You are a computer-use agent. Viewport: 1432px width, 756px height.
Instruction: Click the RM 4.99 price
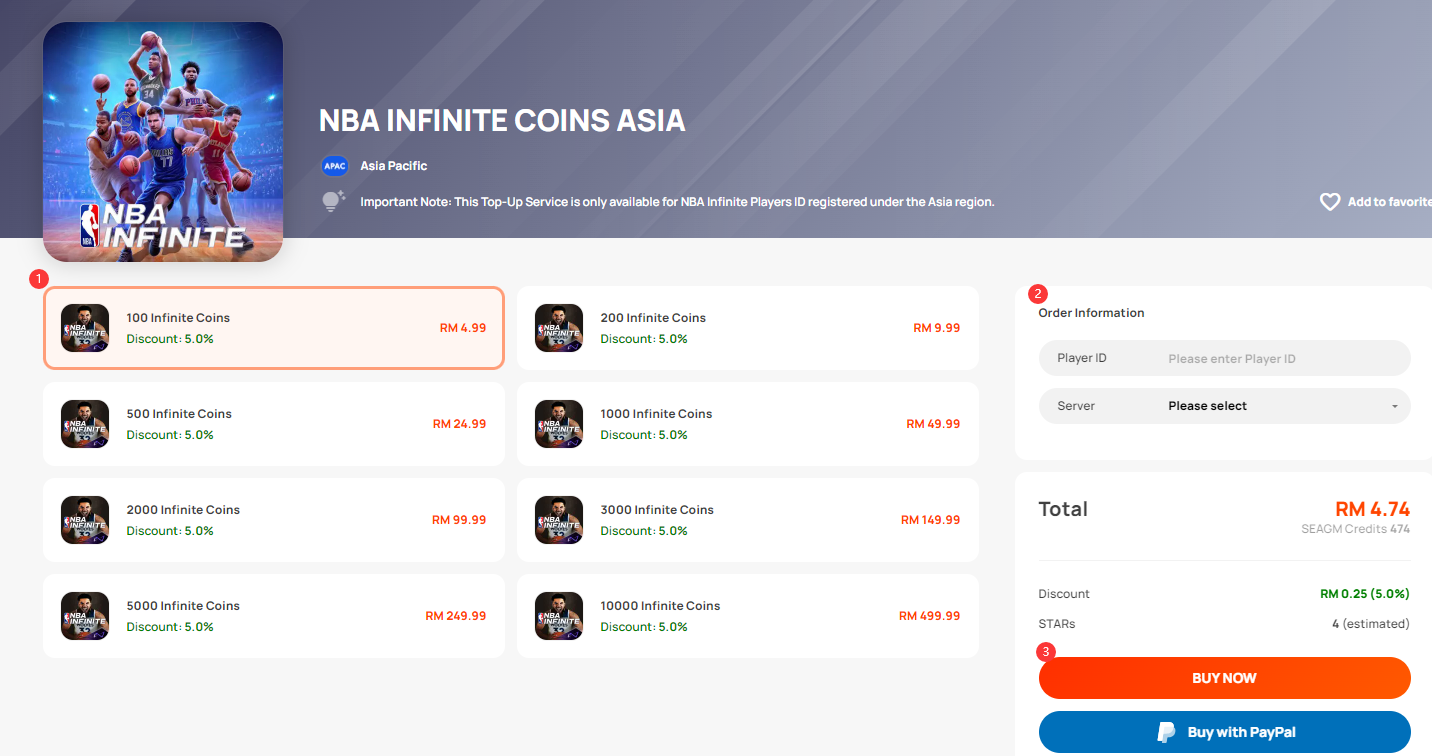(x=463, y=328)
